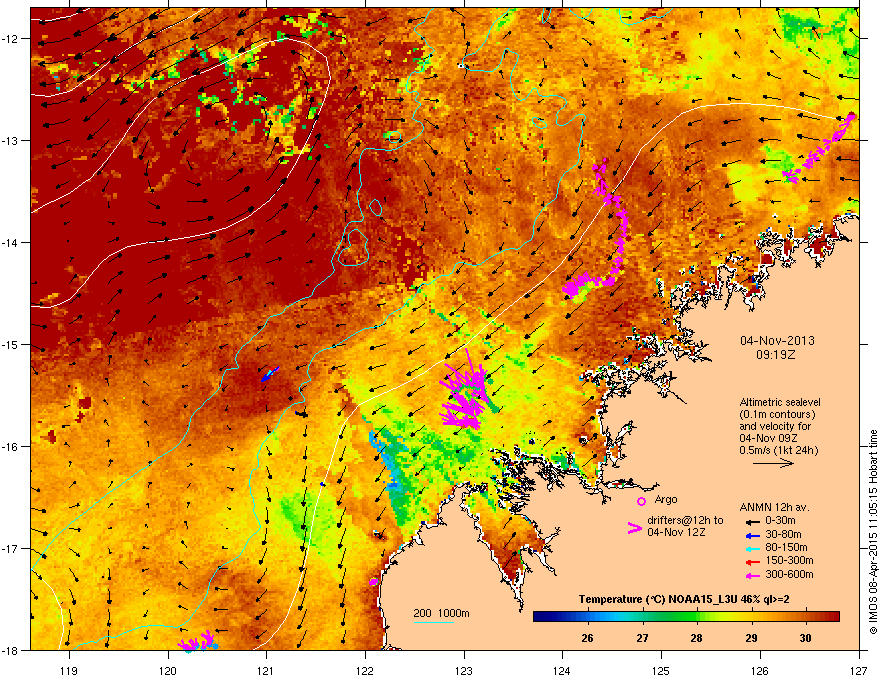Click the temperature color bar

(x=686, y=617)
